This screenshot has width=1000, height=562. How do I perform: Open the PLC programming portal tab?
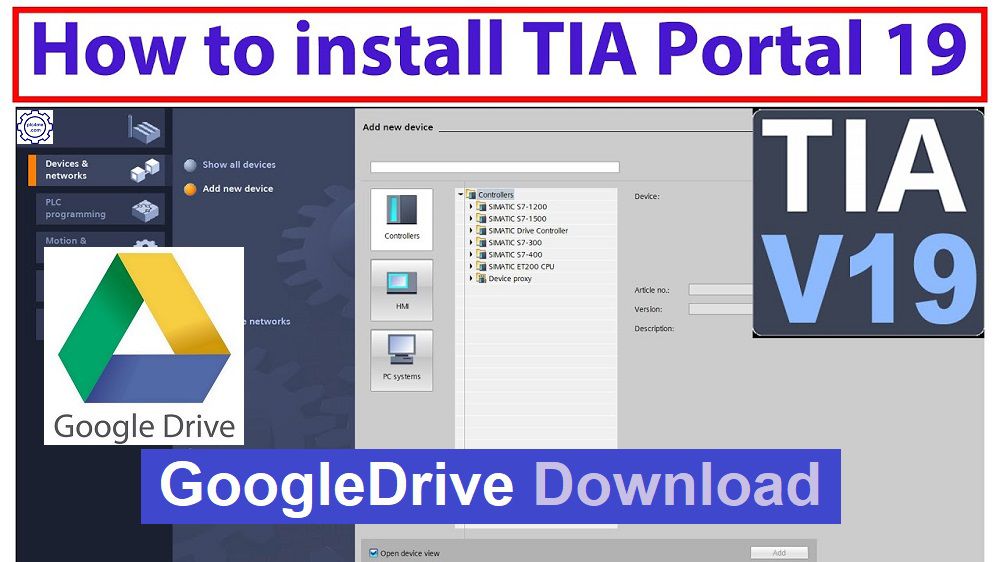75,208
